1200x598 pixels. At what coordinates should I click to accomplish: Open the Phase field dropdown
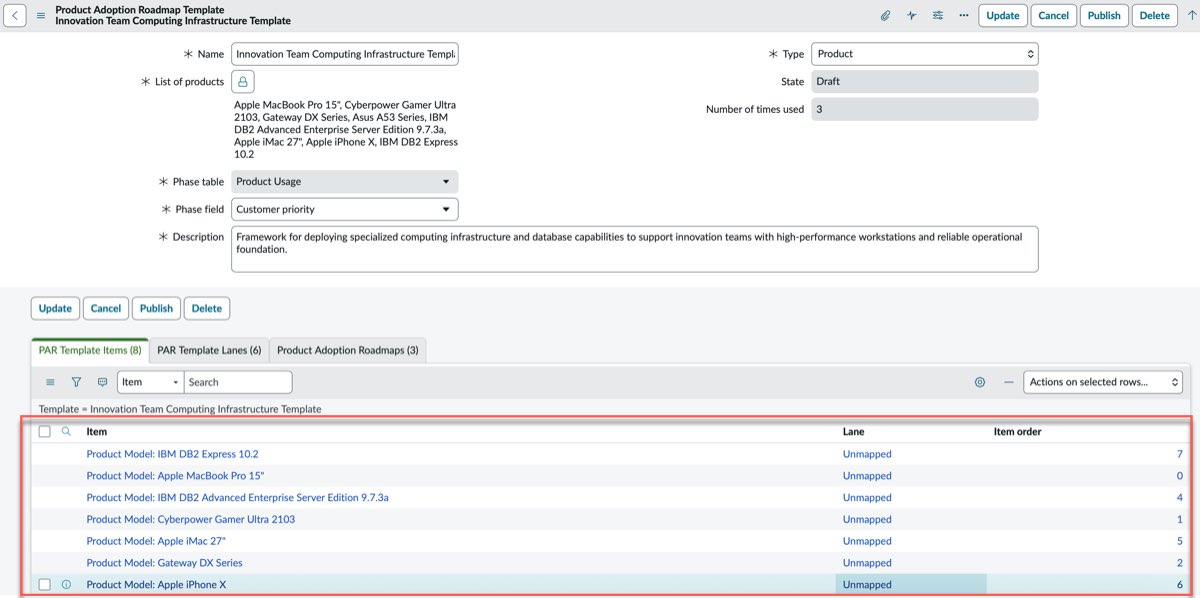click(x=345, y=209)
